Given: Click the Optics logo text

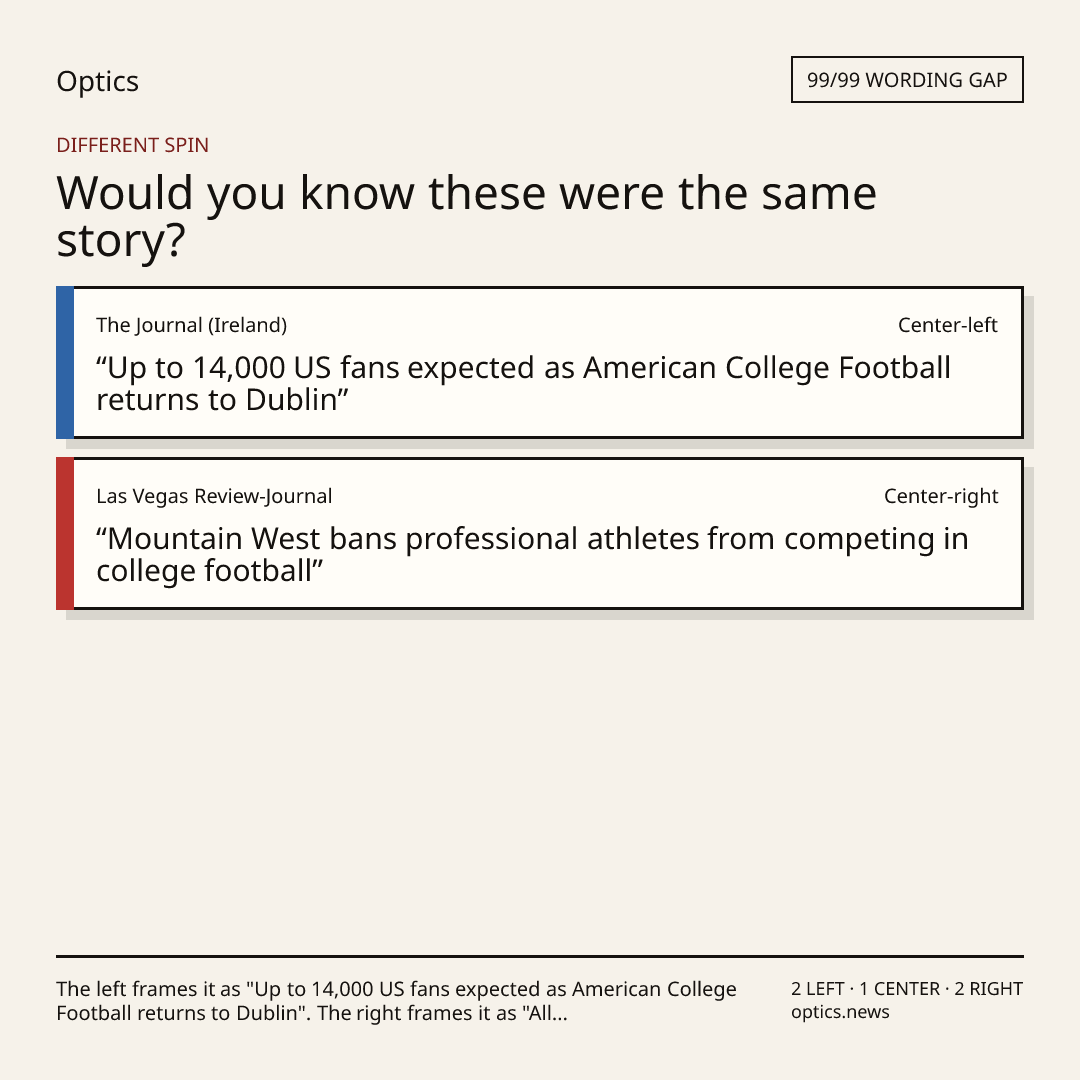Looking at the screenshot, I should tap(97, 82).
